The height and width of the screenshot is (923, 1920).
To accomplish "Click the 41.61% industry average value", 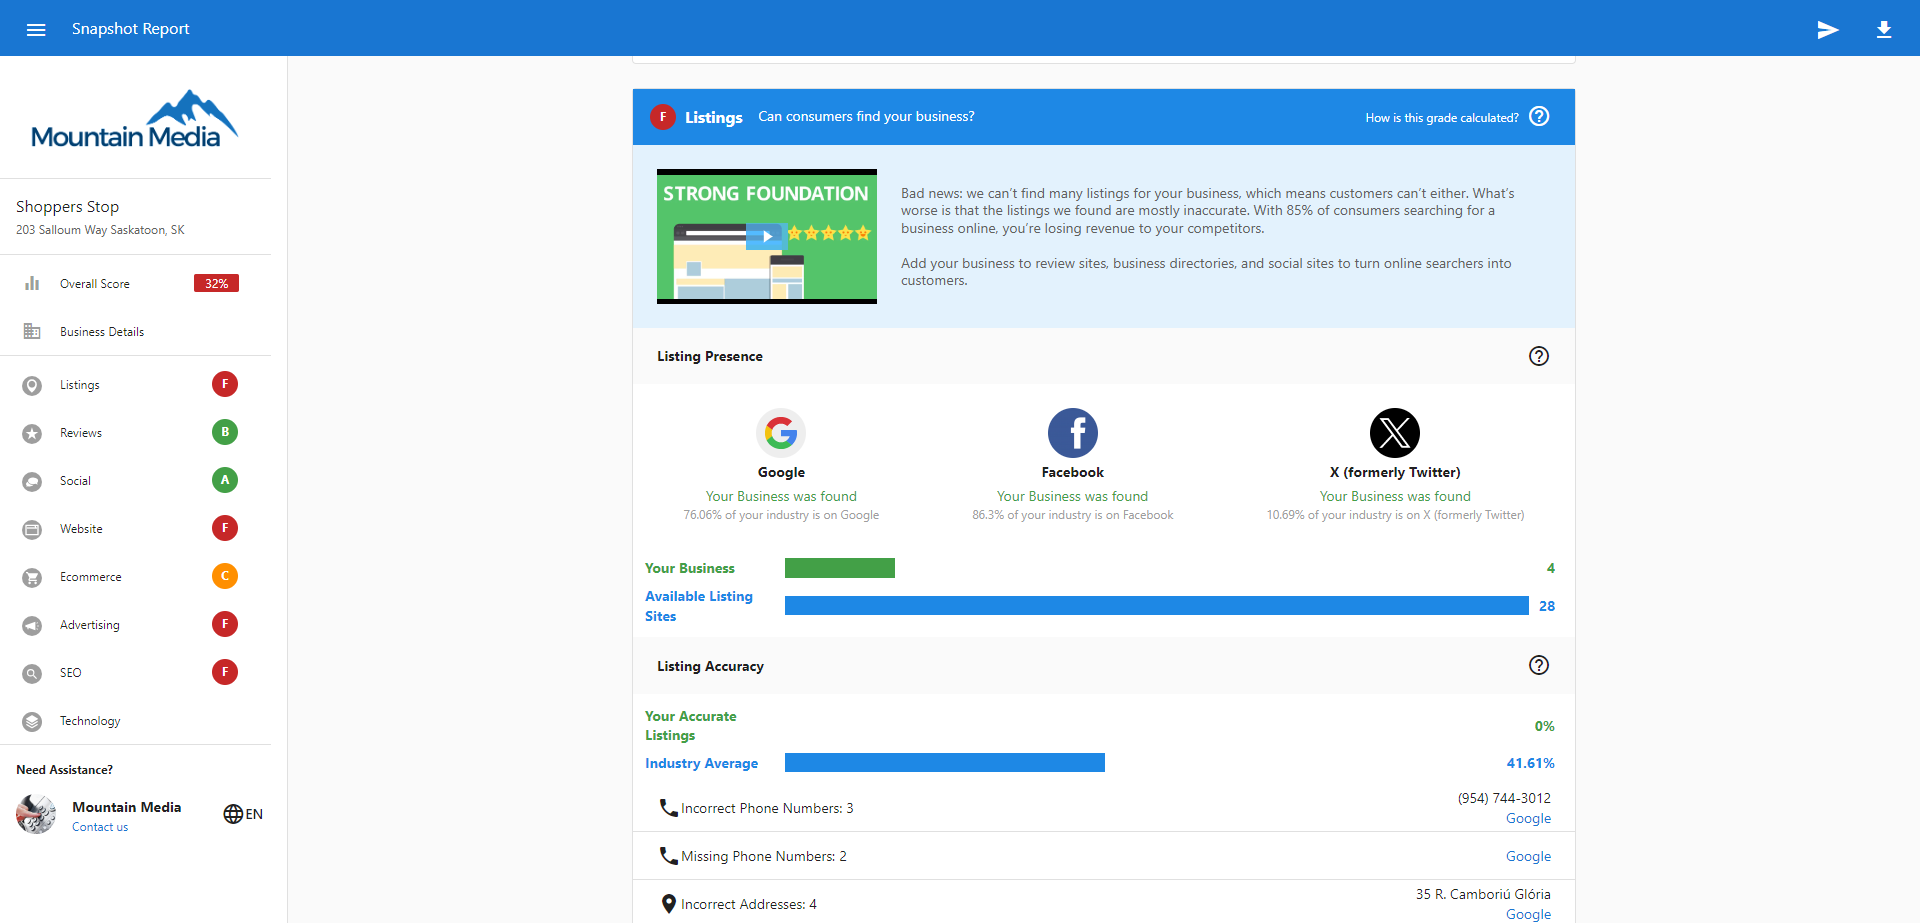I will (x=1530, y=763).
